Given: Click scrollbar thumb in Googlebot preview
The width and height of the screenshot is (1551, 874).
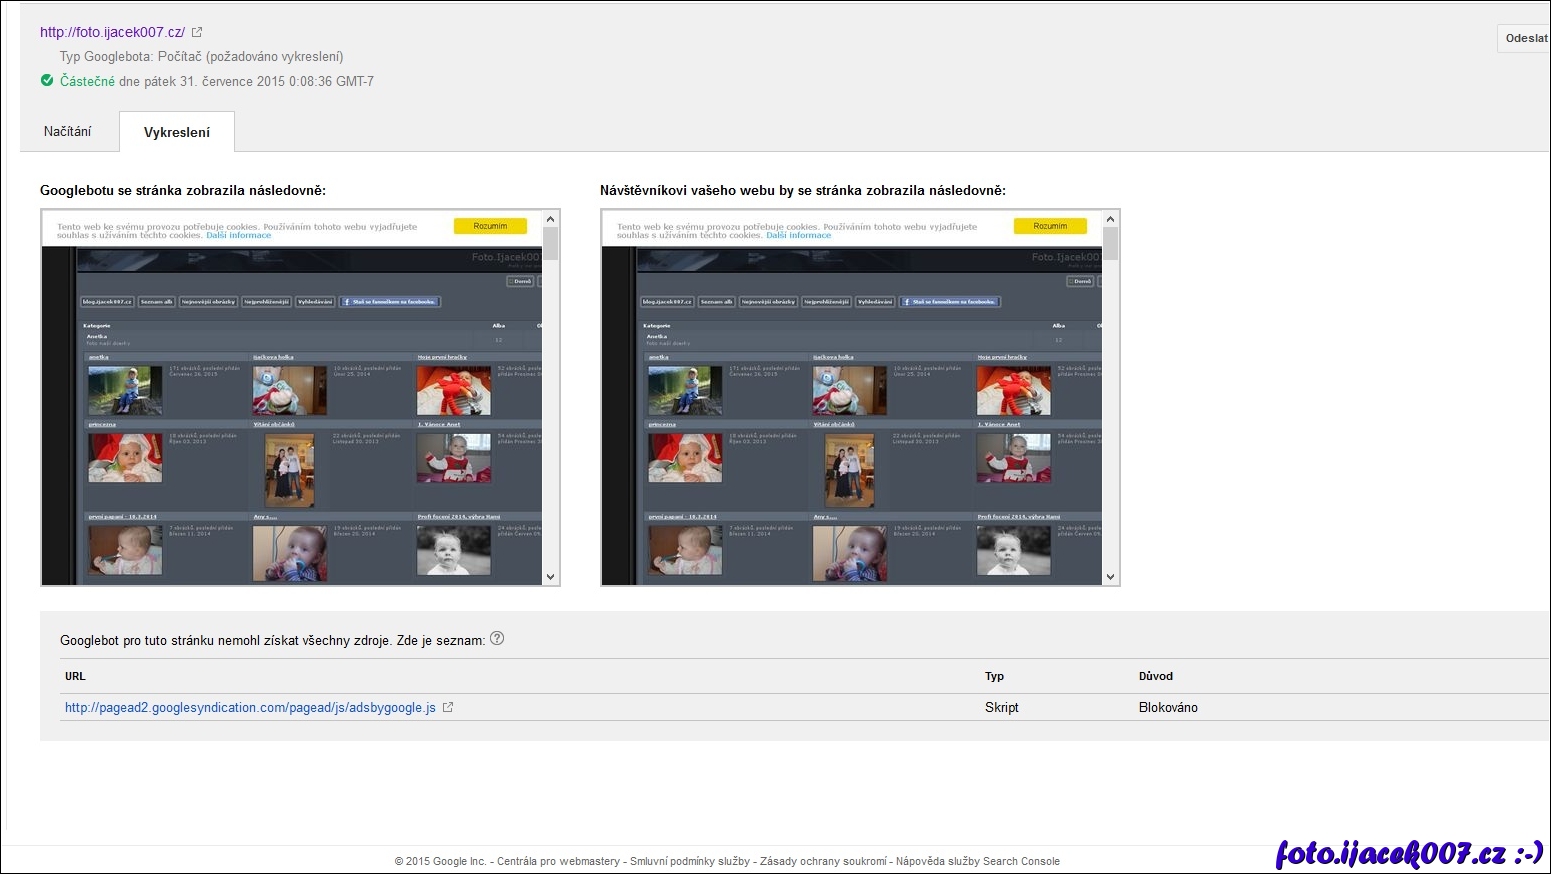Looking at the screenshot, I should coord(550,243).
